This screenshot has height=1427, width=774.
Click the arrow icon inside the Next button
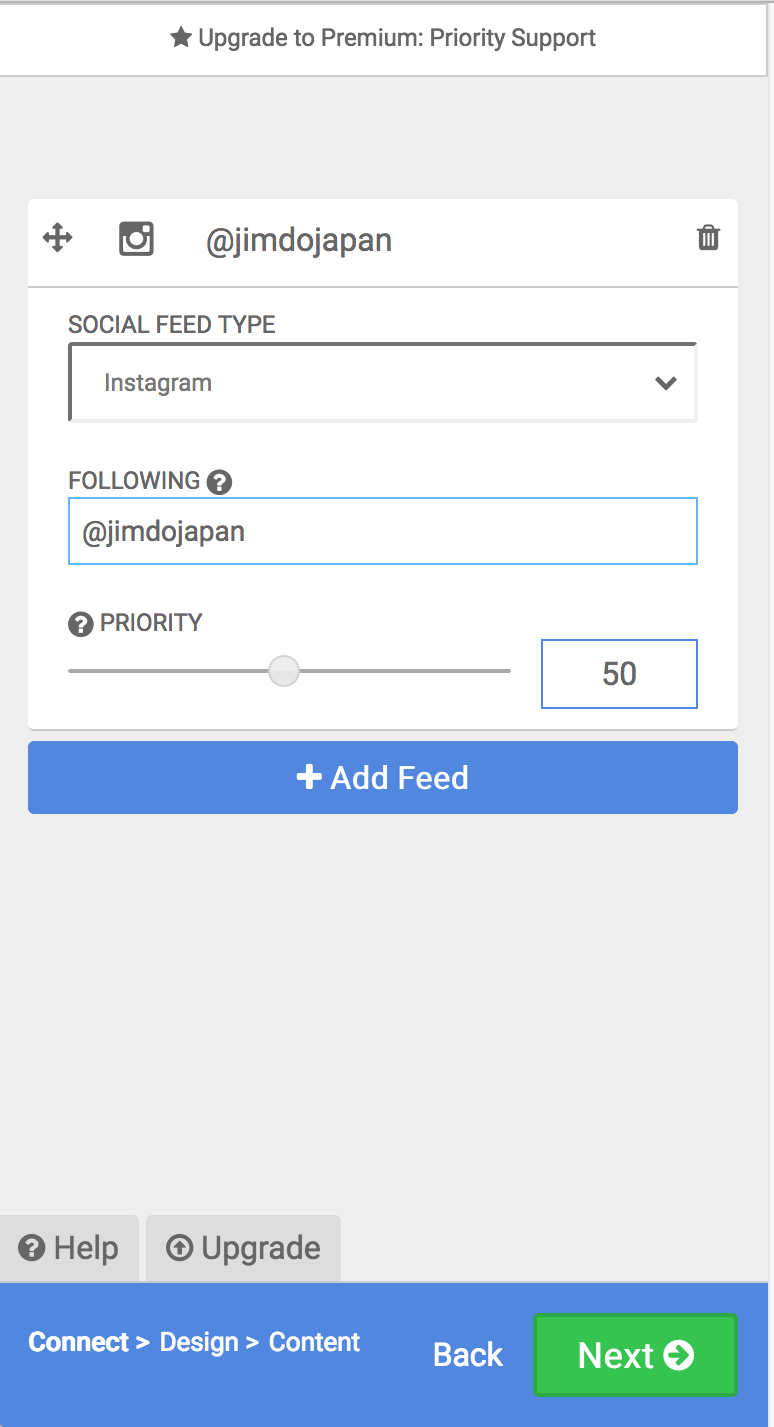(679, 1355)
